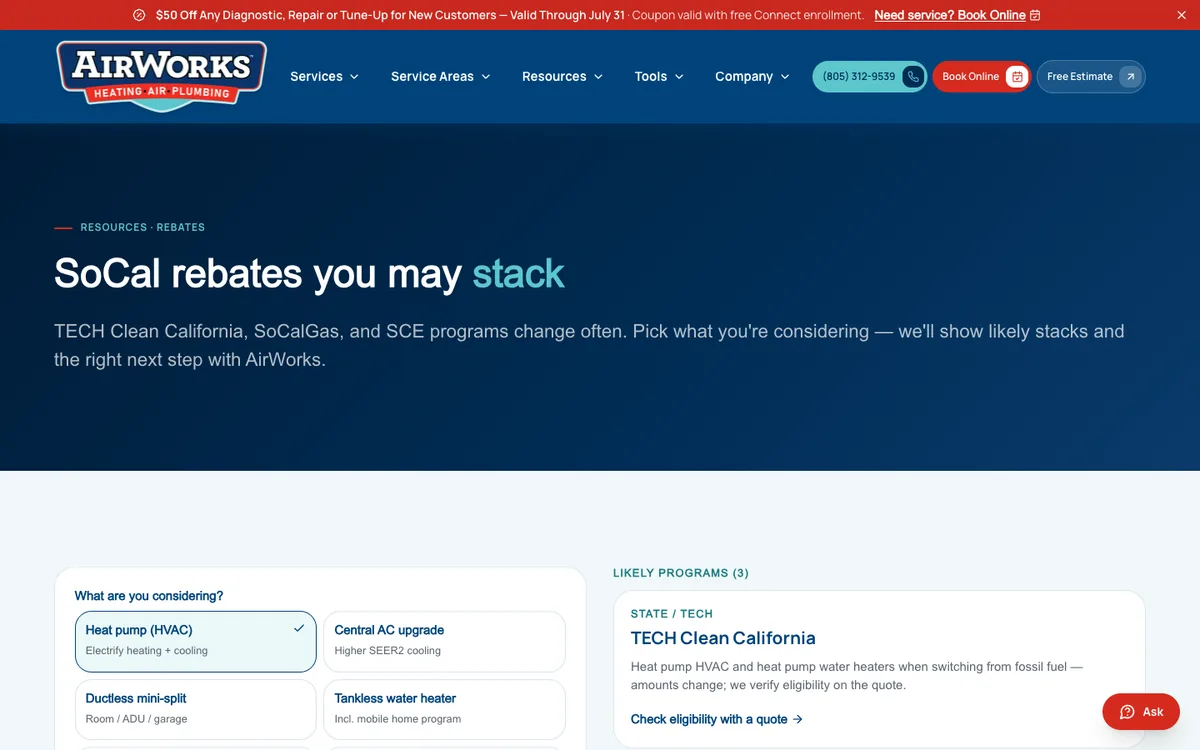This screenshot has height=750, width=1200.
Task: Expand Resources dropdown chevron
Action: click(599, 77)
